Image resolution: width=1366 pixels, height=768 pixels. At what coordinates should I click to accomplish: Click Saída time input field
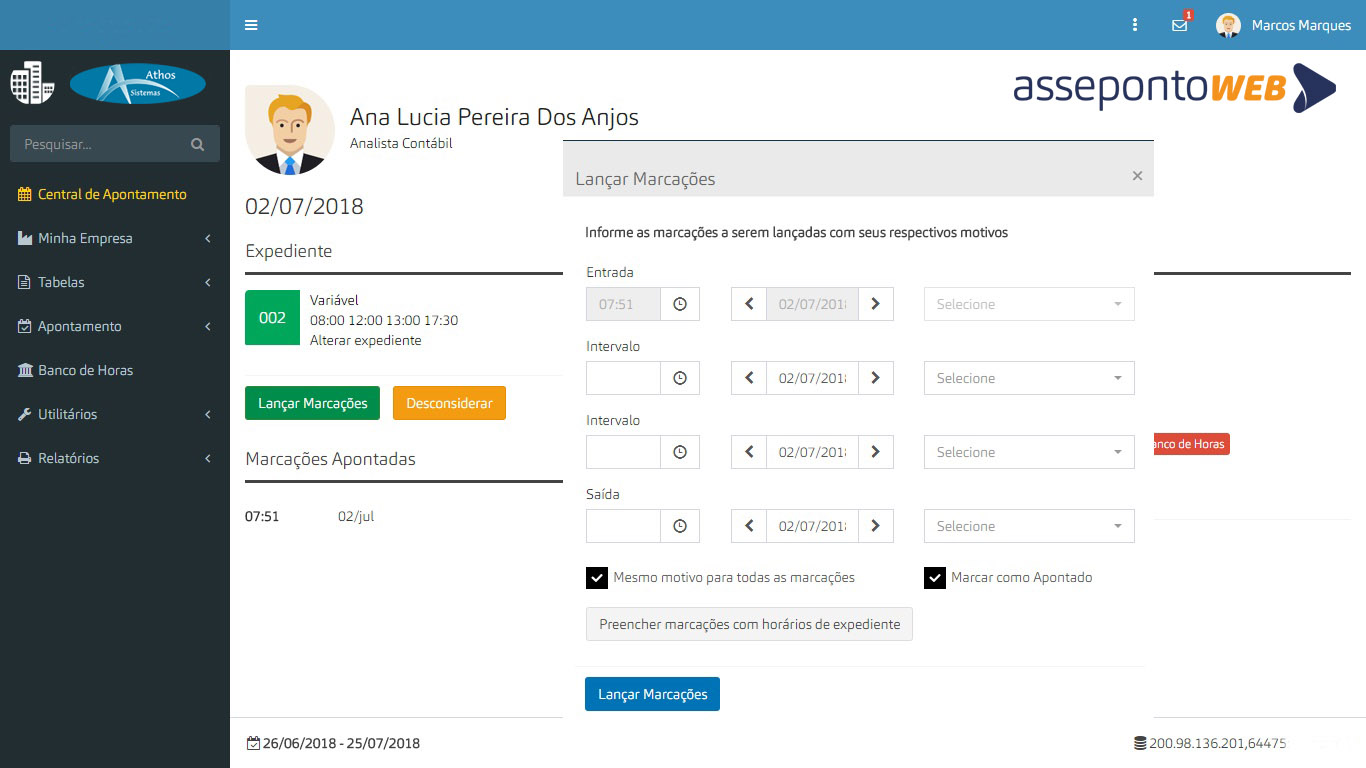pos(623,526)
